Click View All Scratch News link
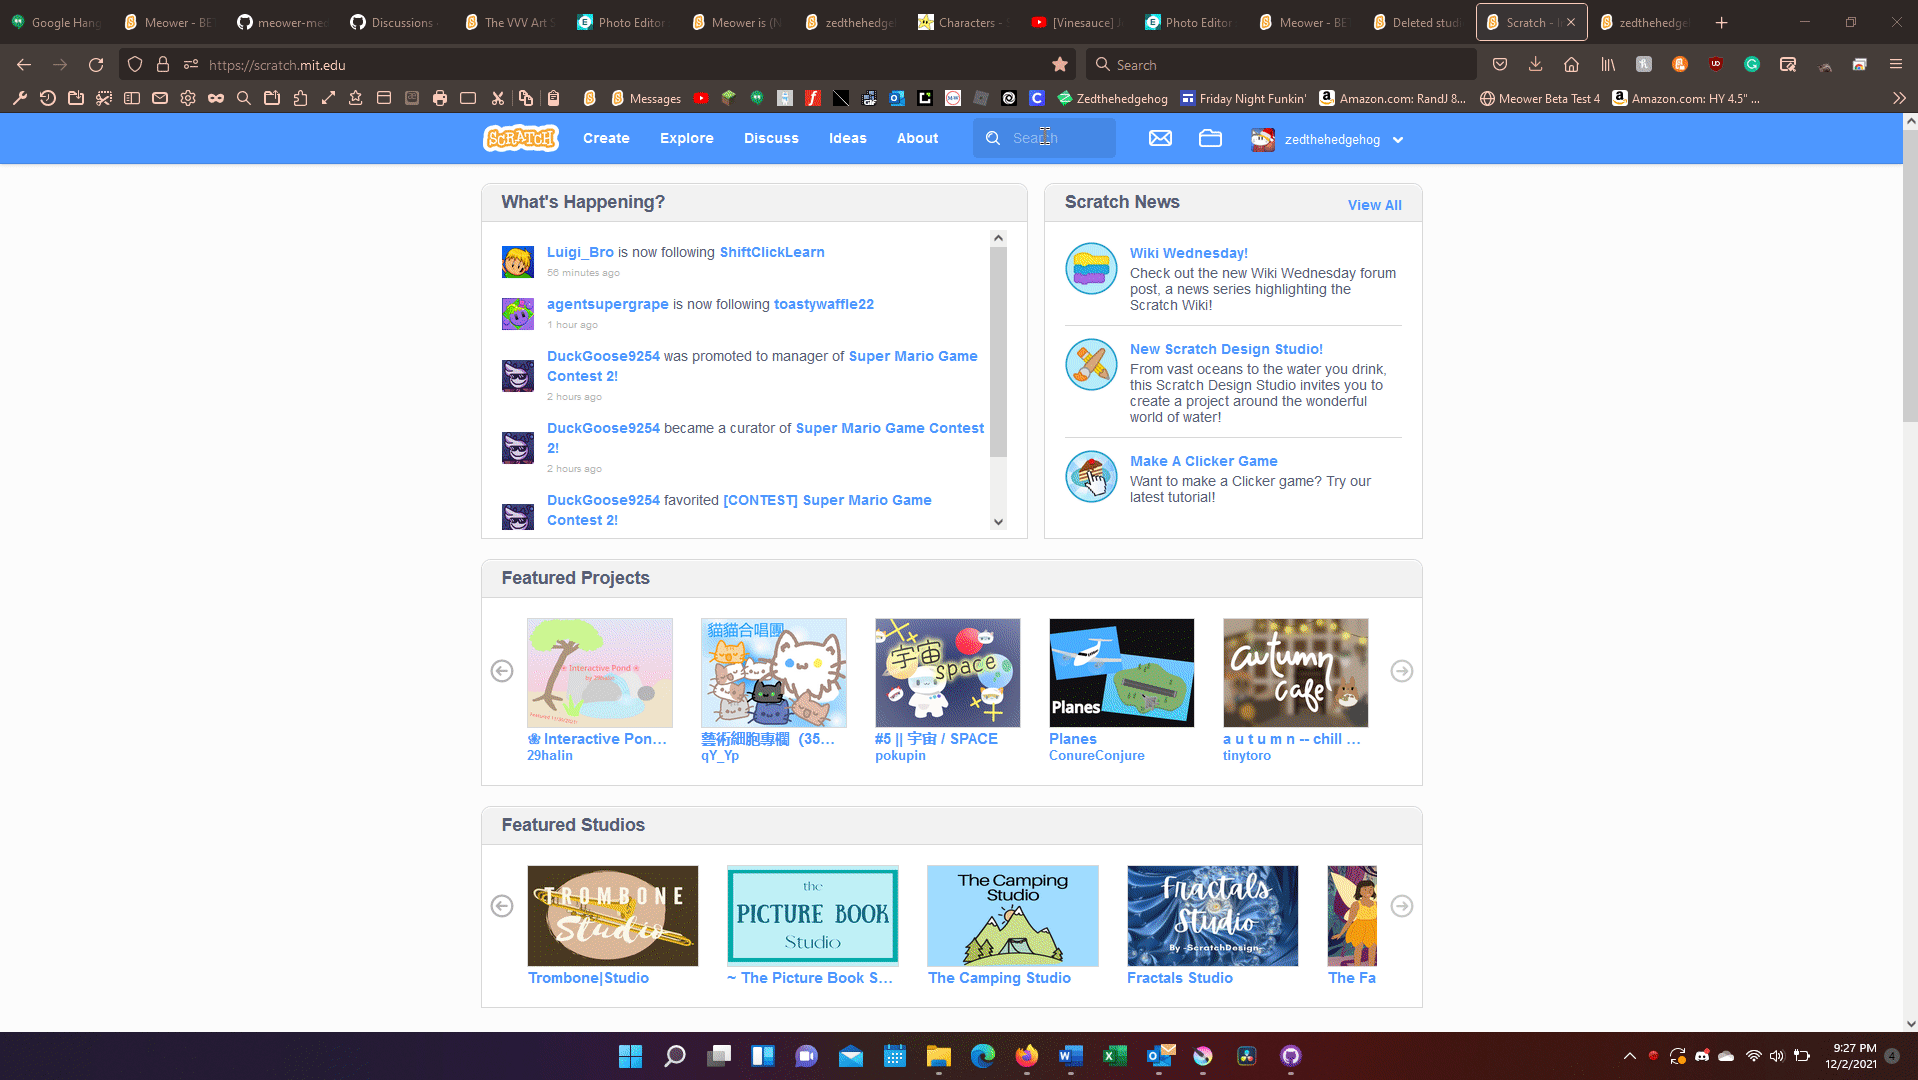Viewport: 1918px width, 1080px height. [1374, 205]
